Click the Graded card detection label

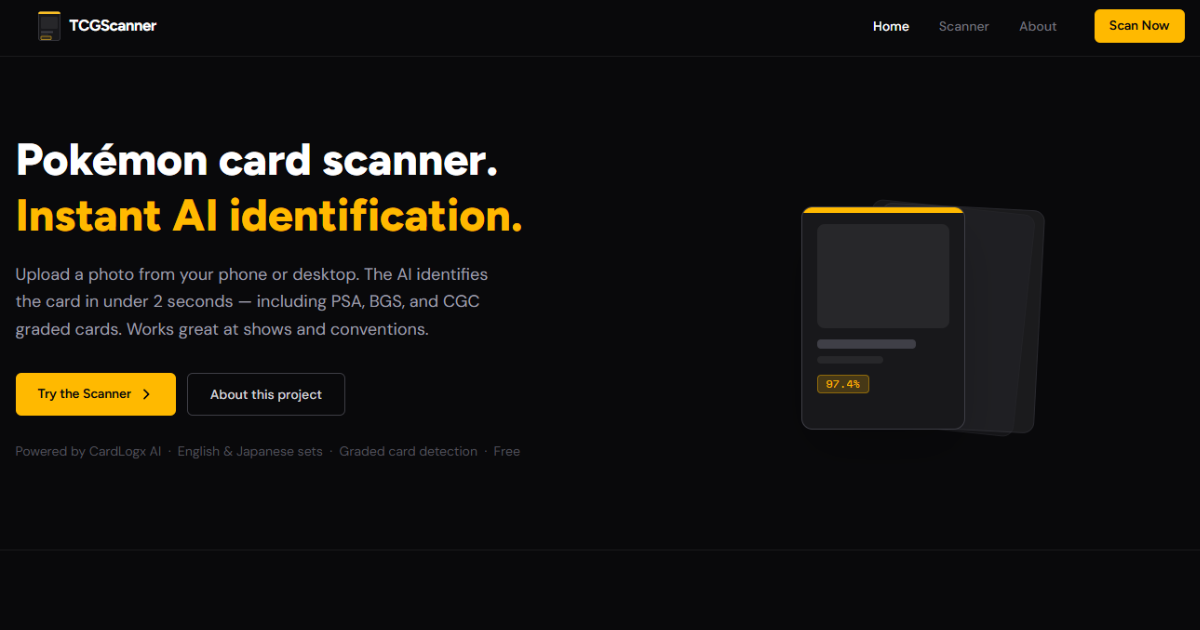(x=408, y=452)
